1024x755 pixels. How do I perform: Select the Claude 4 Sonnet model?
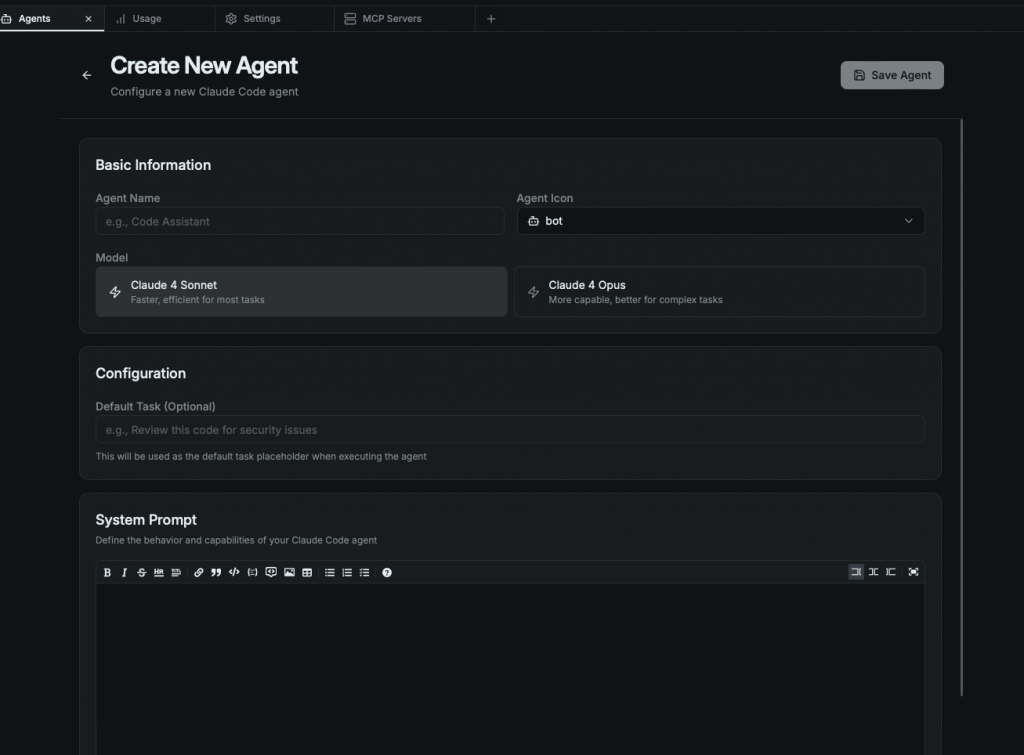[x=301, y=291]
